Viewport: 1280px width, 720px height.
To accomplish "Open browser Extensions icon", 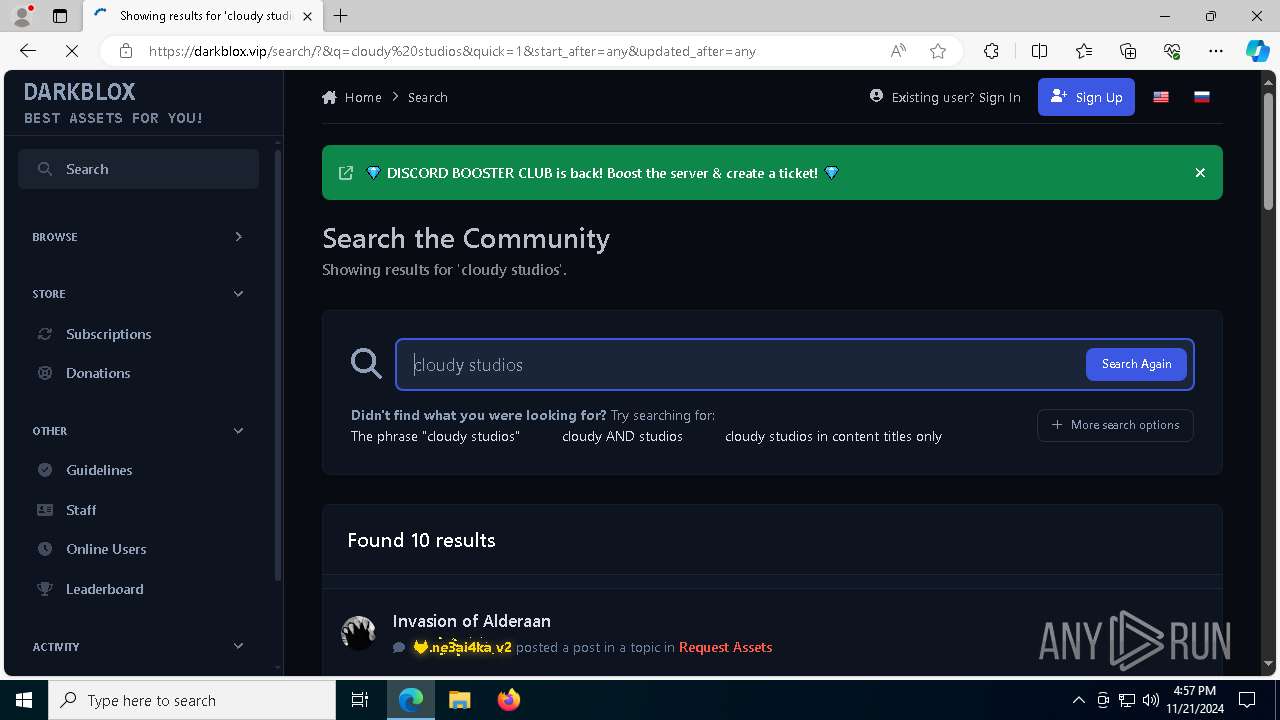I will (991, 51).
